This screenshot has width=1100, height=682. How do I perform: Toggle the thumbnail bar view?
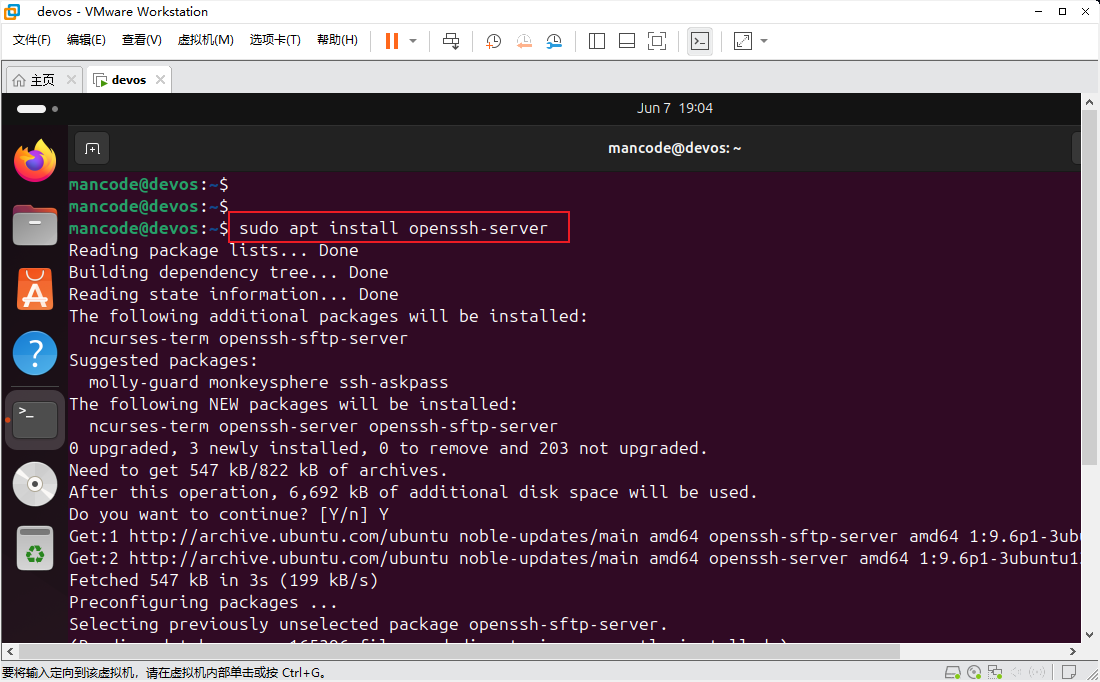pyautogui.click(x=627, y=41)
